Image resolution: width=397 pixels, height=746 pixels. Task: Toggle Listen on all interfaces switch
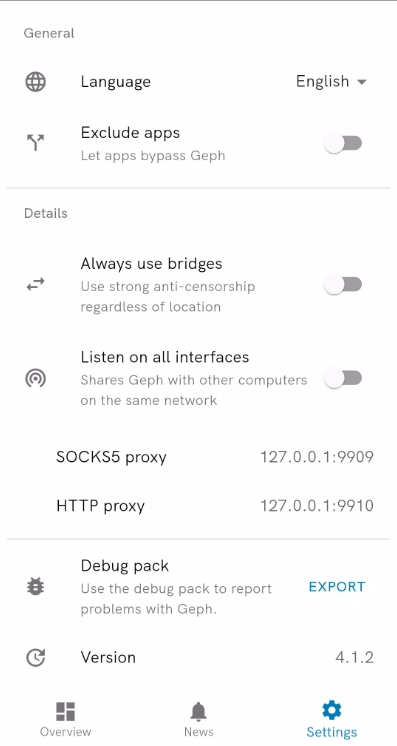tap(343, 378)
